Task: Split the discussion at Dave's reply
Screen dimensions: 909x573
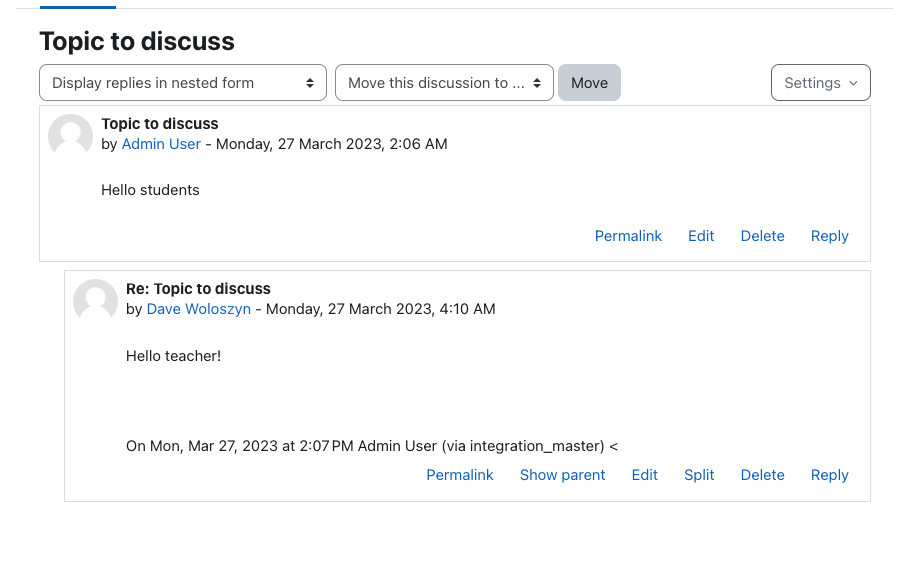Action: pyautogui.click(x=699, y=475)
